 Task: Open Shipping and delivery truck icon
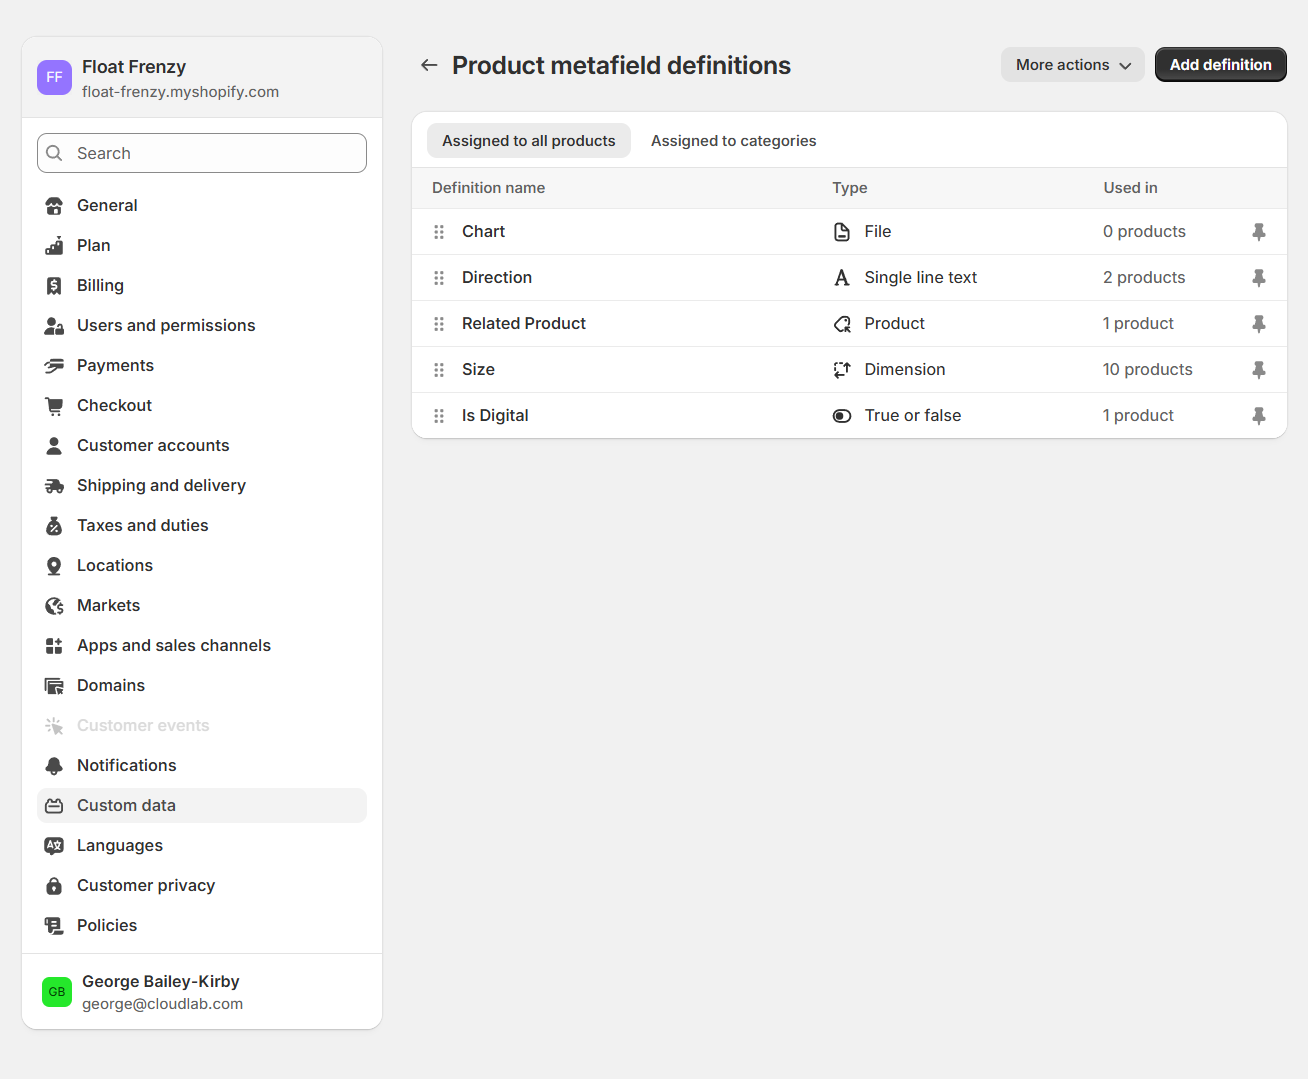click(x=54, y=486)
